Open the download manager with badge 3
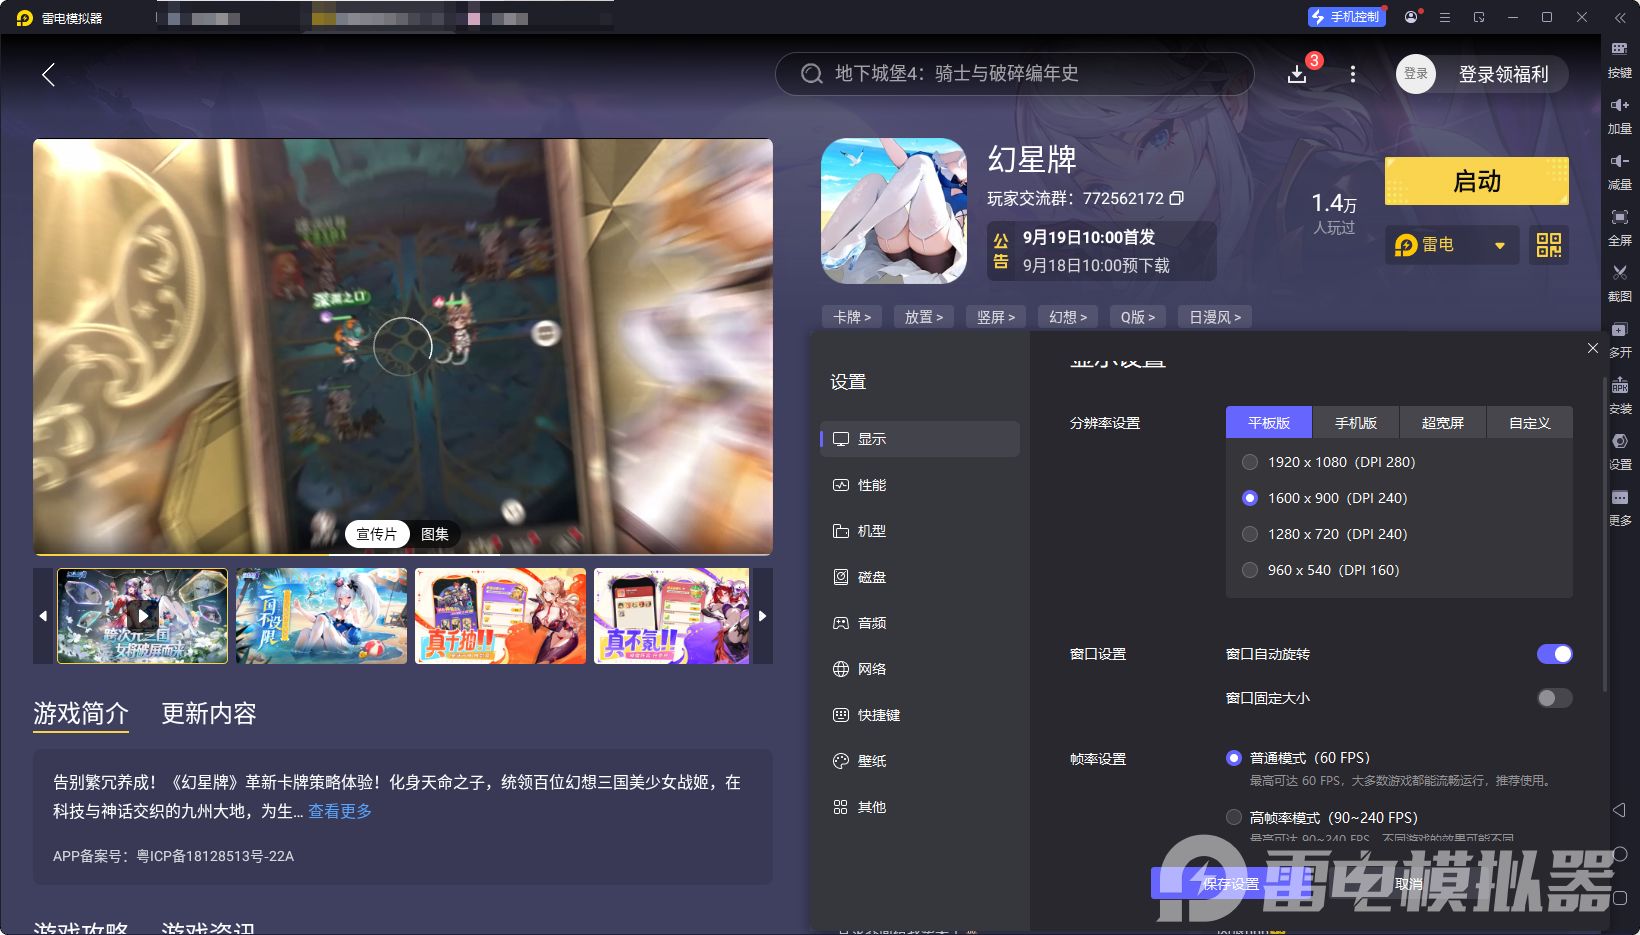The height and width of the screenshot is (935, 1640). point(1298,73)
